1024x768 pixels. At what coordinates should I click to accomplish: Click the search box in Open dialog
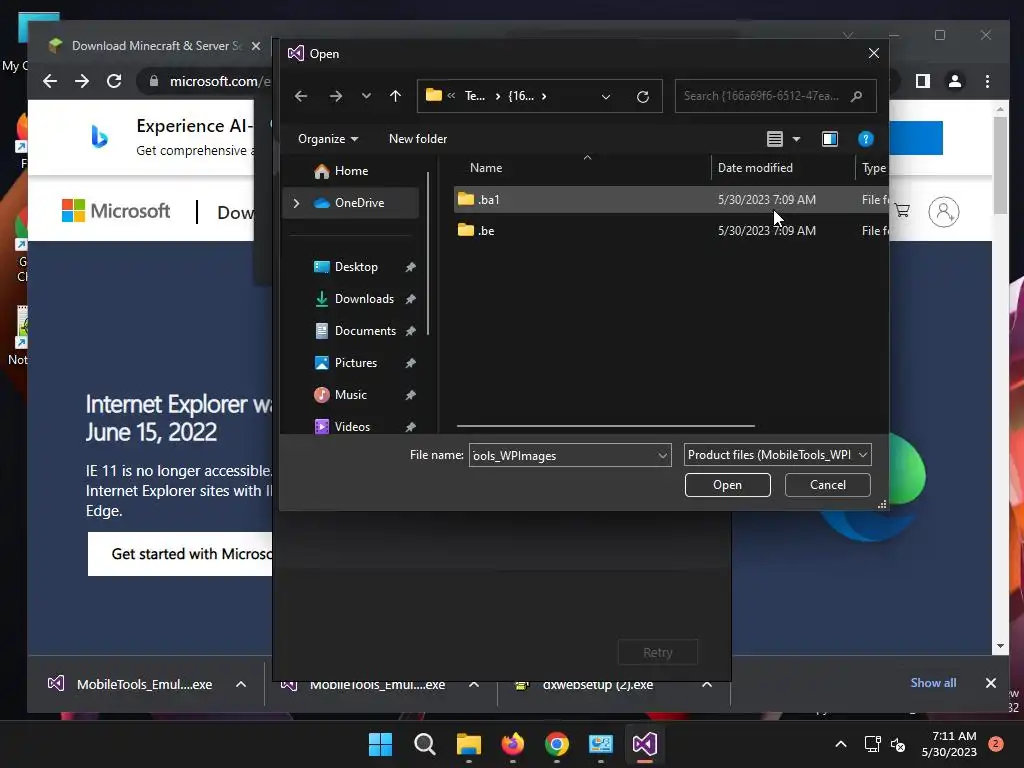point(775,96)
